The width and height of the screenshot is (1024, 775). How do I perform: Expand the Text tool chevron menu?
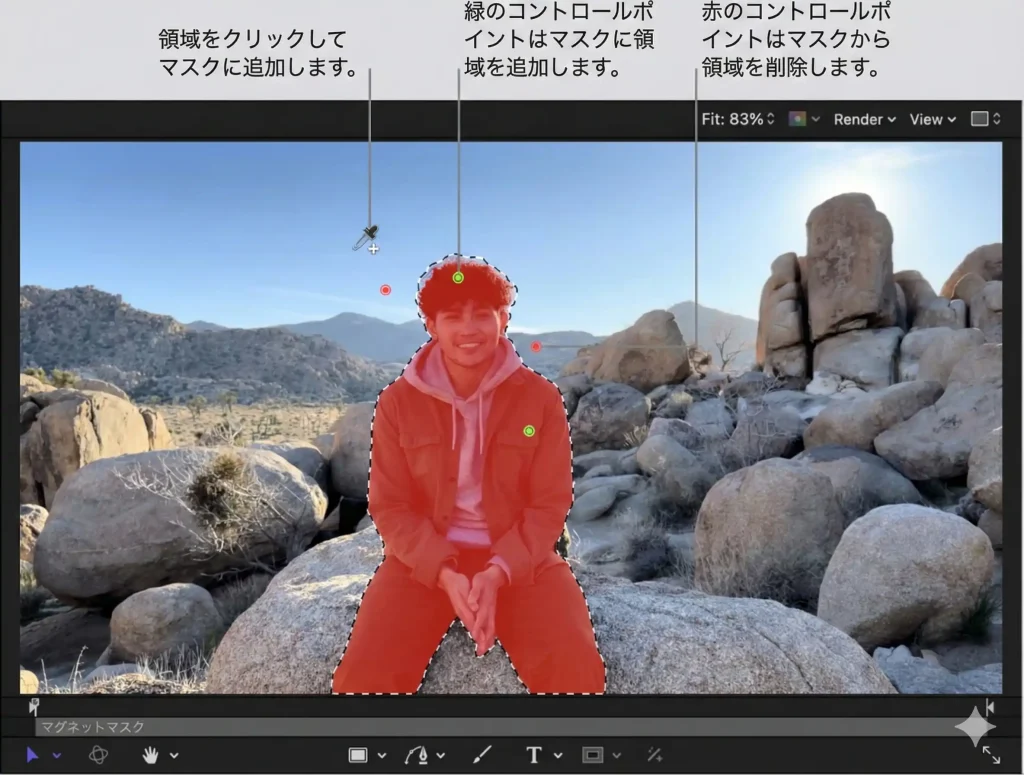[x=558, y=756]
